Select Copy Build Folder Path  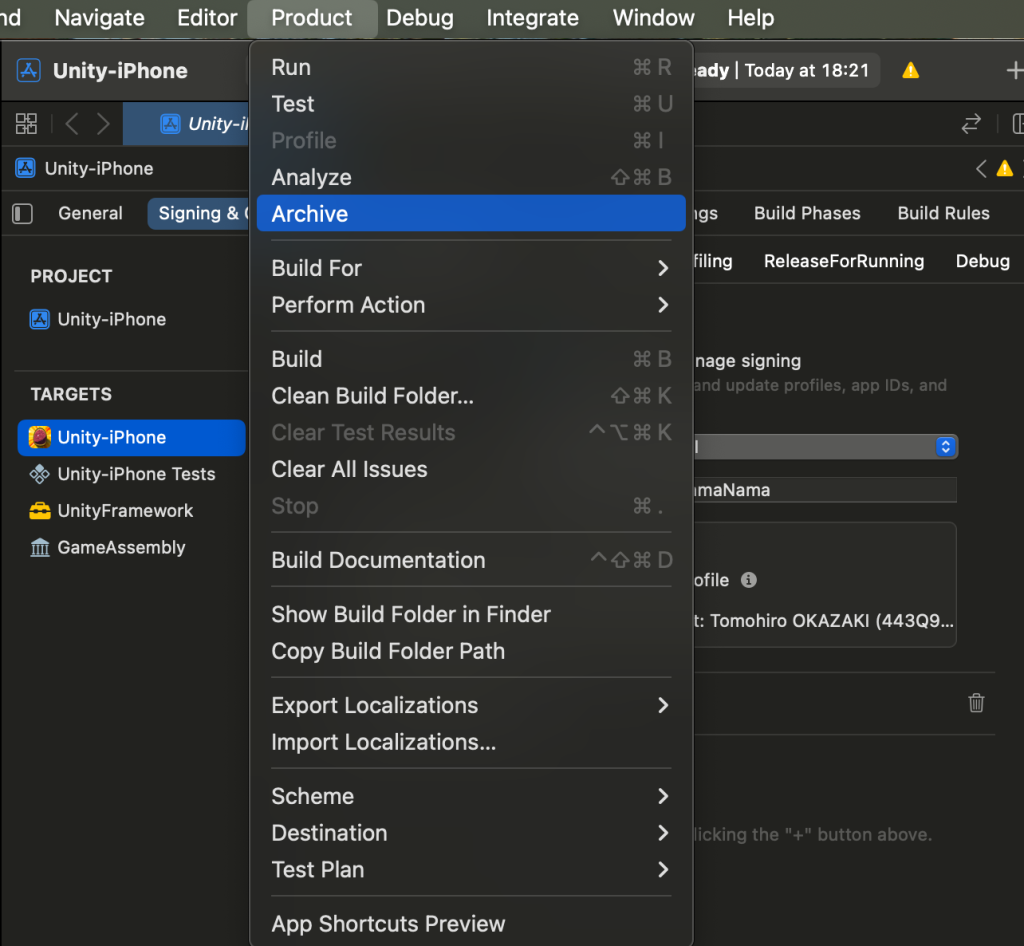(x=471, y=651)
